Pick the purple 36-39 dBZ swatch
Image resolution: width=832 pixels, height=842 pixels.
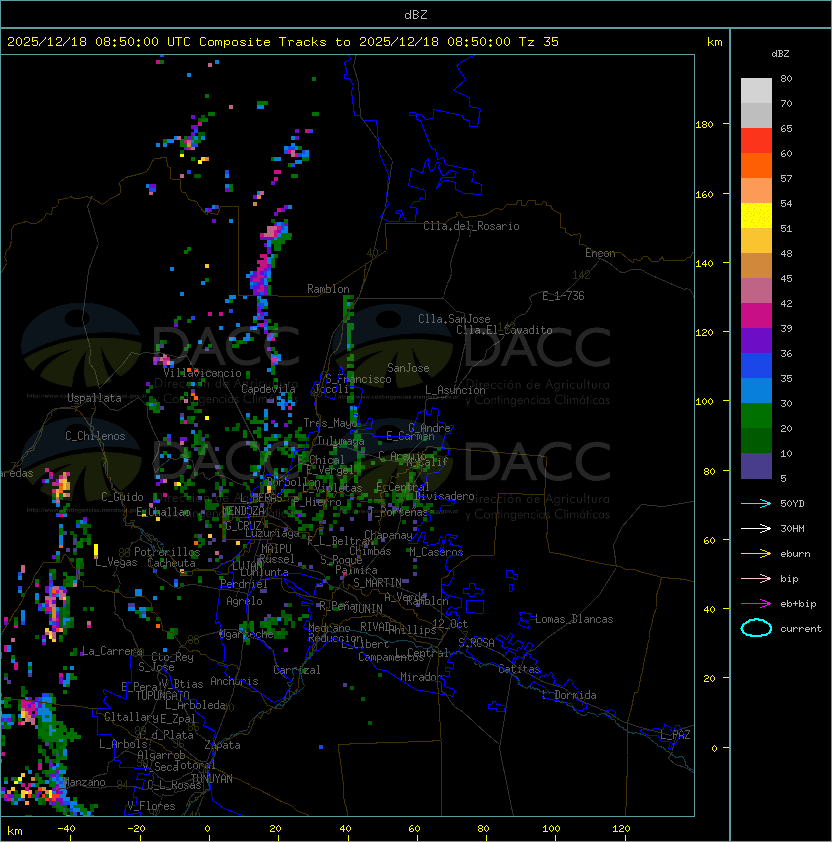tap(756, 340)
